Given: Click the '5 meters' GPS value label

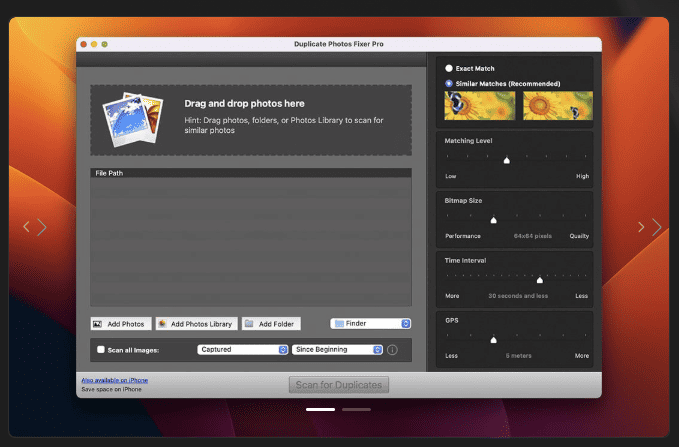Looking at the screenshot, I should coord(518,356).
